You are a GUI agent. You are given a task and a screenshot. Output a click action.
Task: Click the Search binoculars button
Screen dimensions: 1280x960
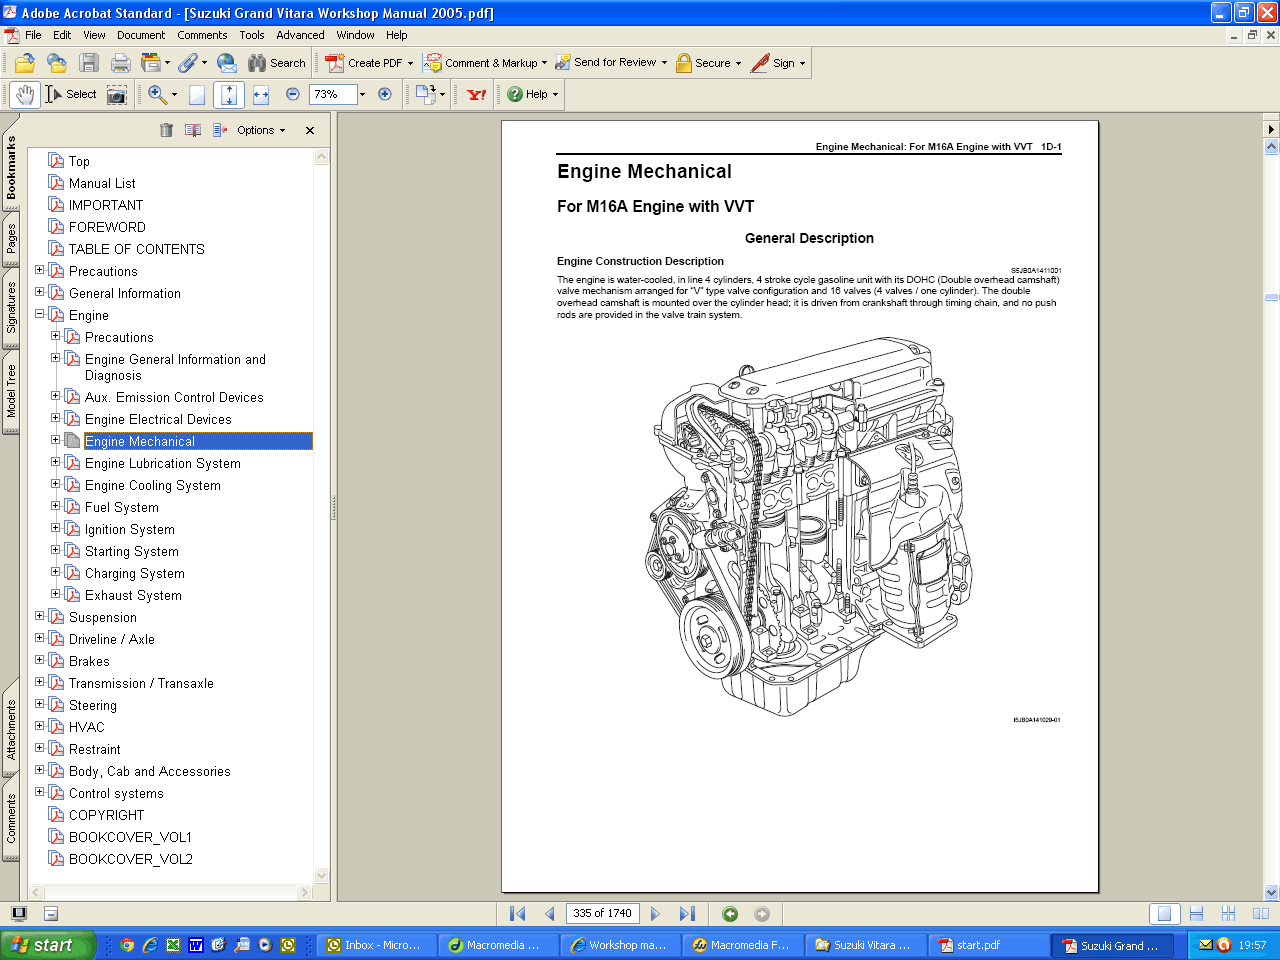point(277,63)
